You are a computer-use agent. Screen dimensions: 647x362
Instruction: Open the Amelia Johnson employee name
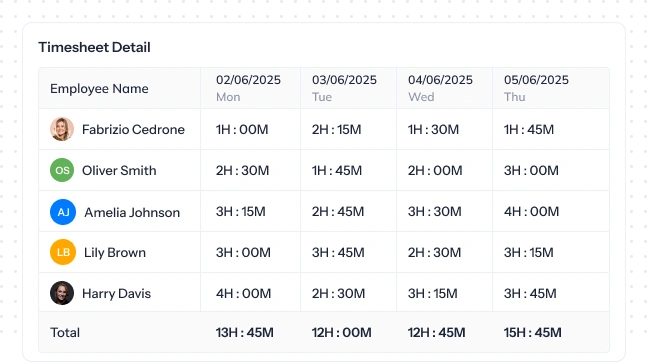pyautogui.click(x=132, y=212)
